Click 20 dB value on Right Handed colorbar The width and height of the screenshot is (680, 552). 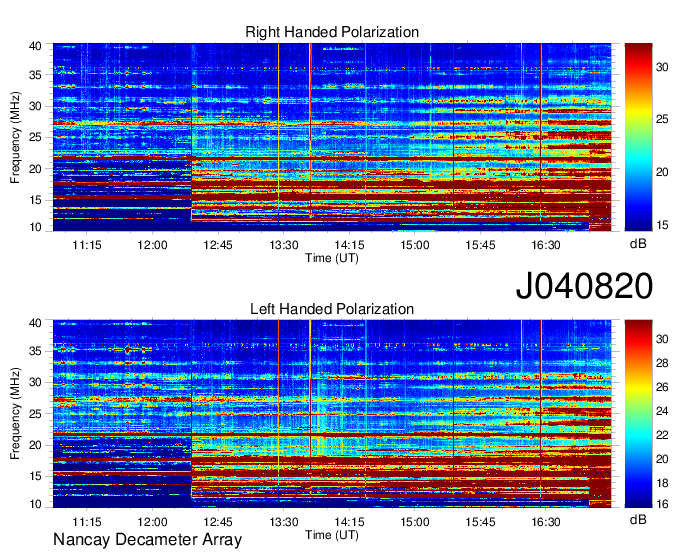pos(662,173)
